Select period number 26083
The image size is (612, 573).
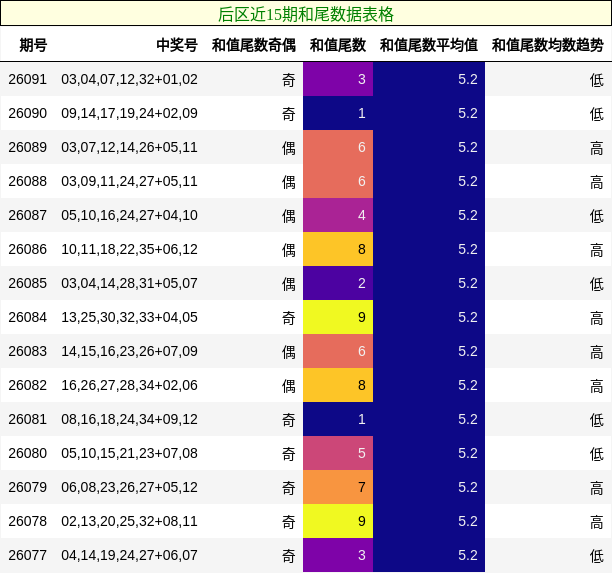point(27,351)
